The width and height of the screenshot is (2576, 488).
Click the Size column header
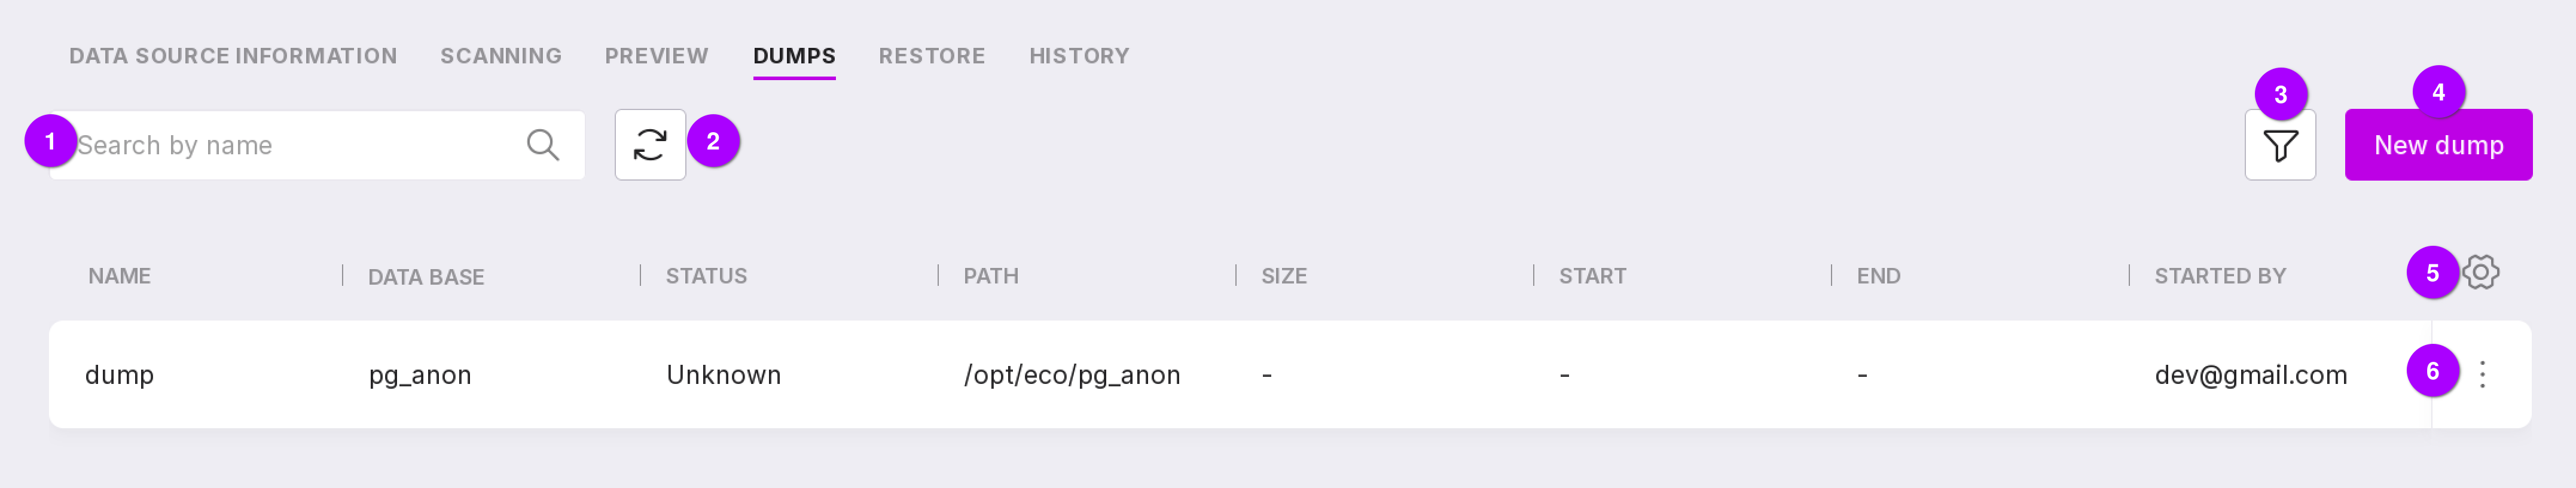[x=1283, y=276]
